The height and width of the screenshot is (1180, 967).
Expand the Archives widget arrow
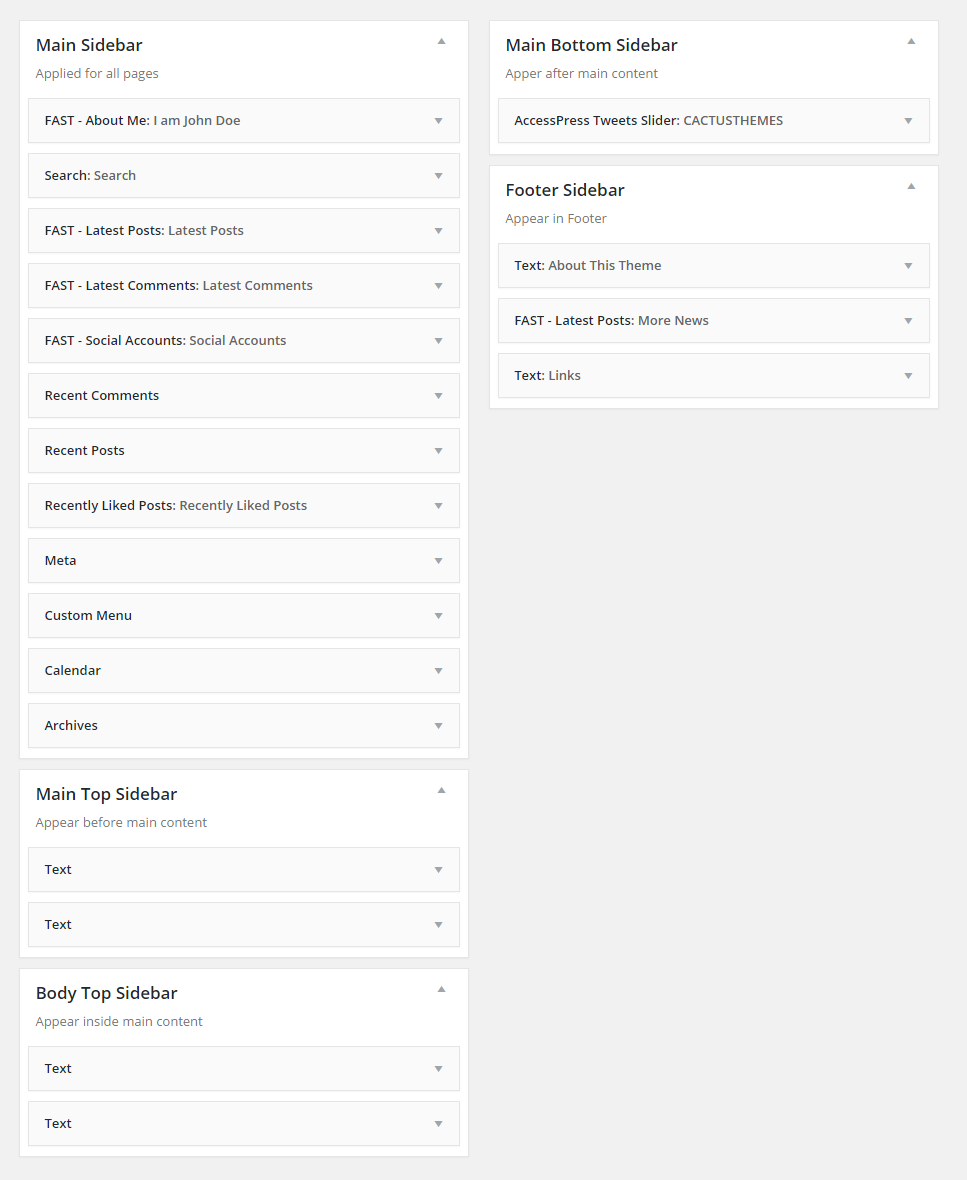pos(438,726)
